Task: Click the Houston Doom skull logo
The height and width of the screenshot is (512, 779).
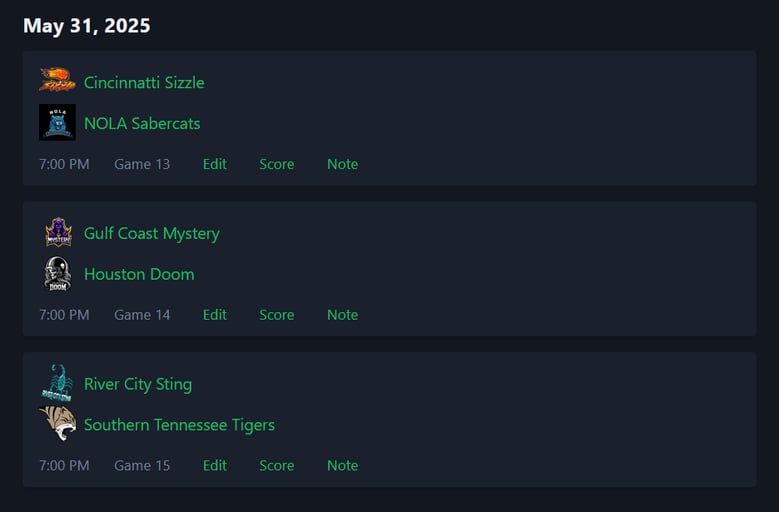Action: (58, 274)
